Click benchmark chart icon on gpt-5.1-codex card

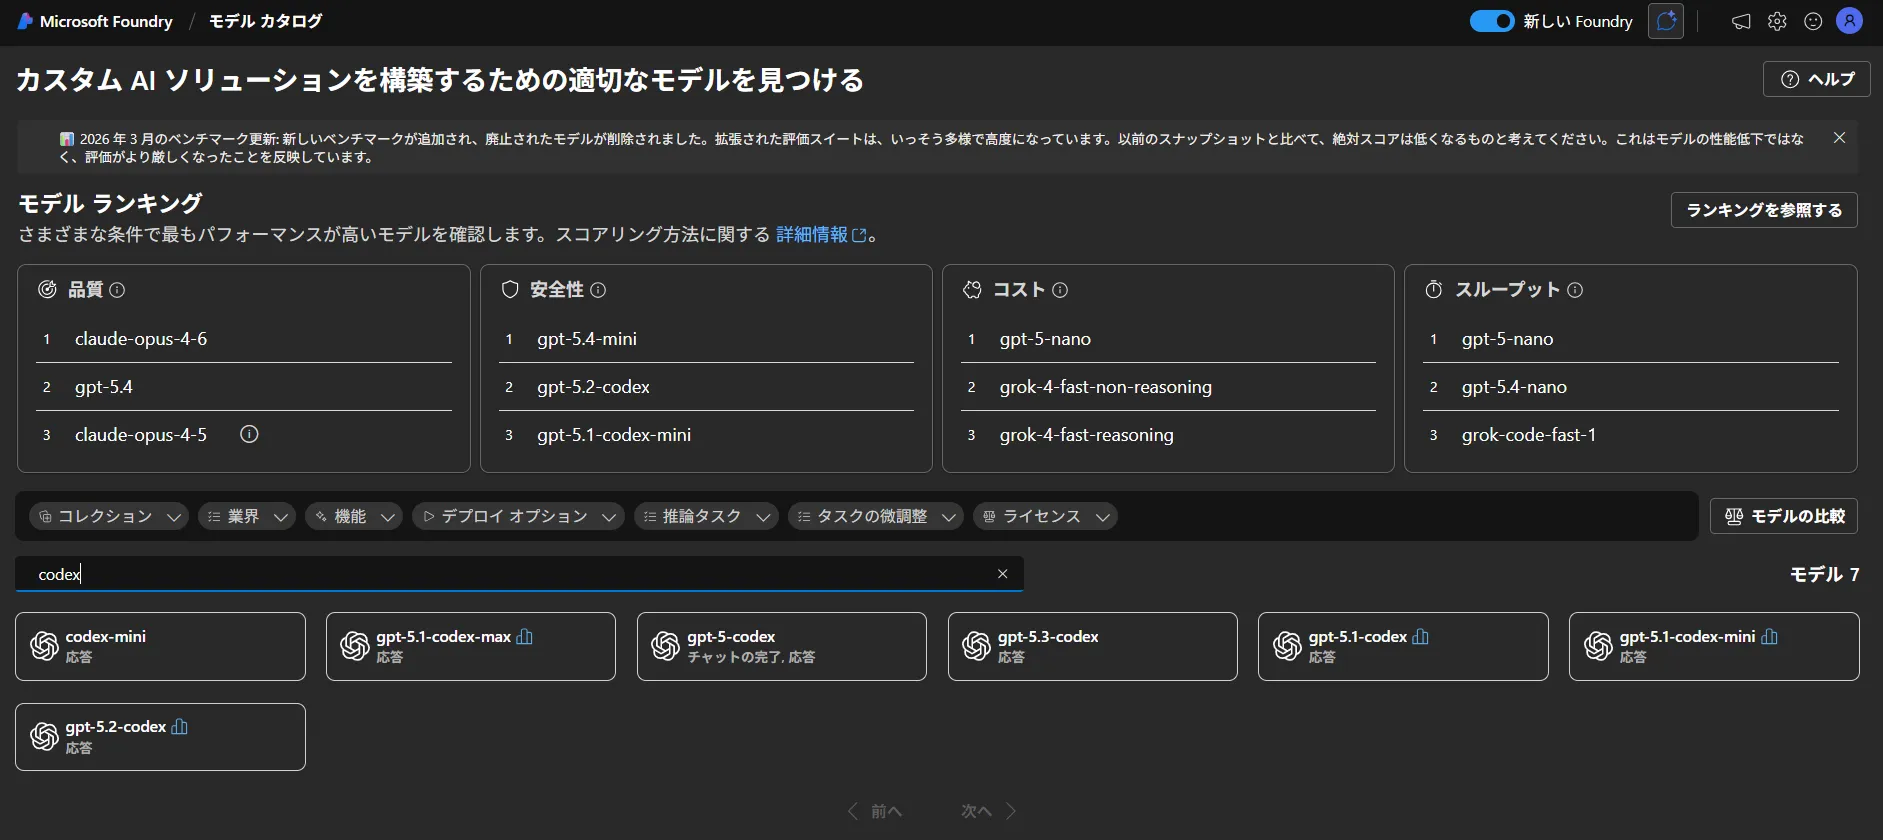coord(1421,636)
